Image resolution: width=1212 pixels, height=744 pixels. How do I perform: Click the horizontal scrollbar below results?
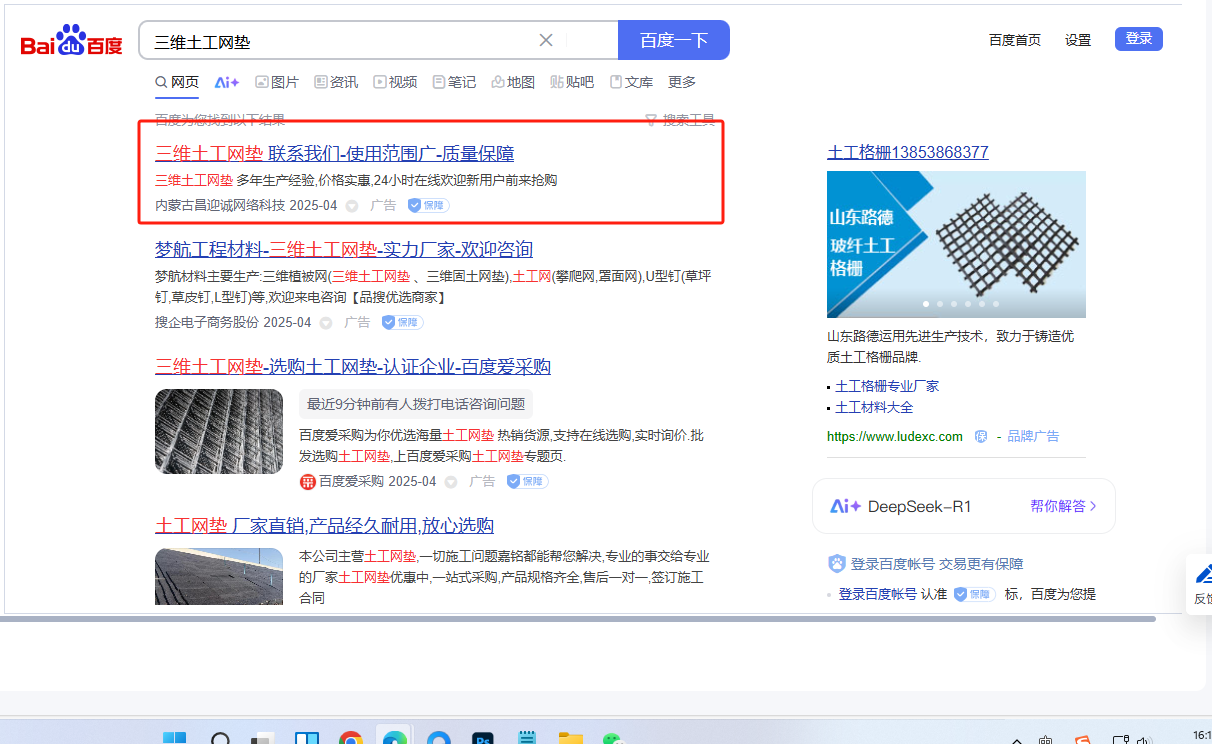(578, 619)
